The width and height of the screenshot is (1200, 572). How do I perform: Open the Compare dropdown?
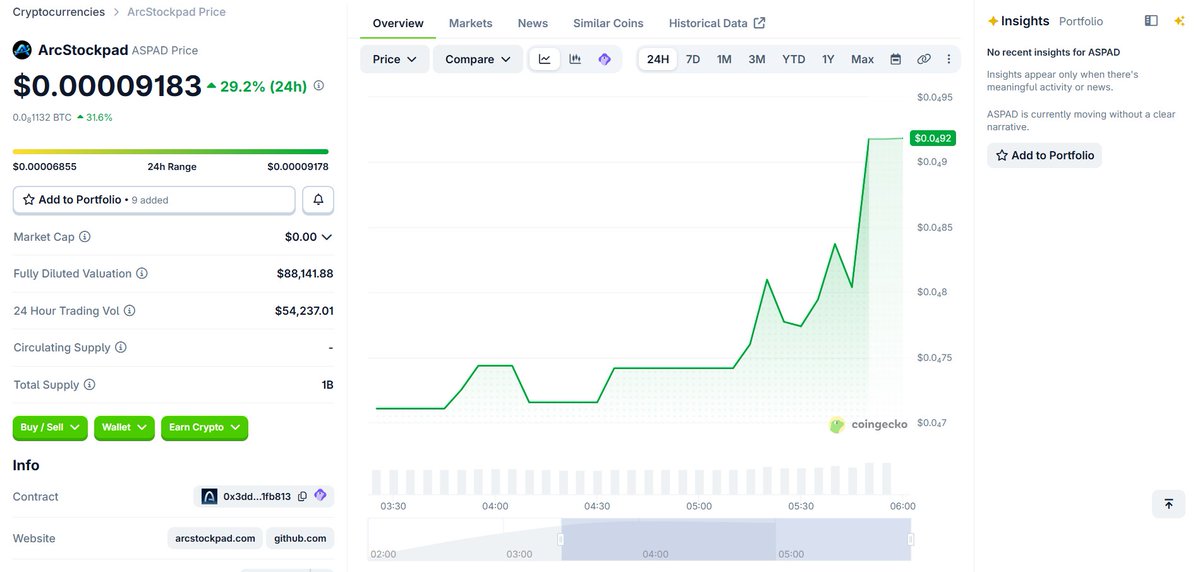click(x=478, y=59)
